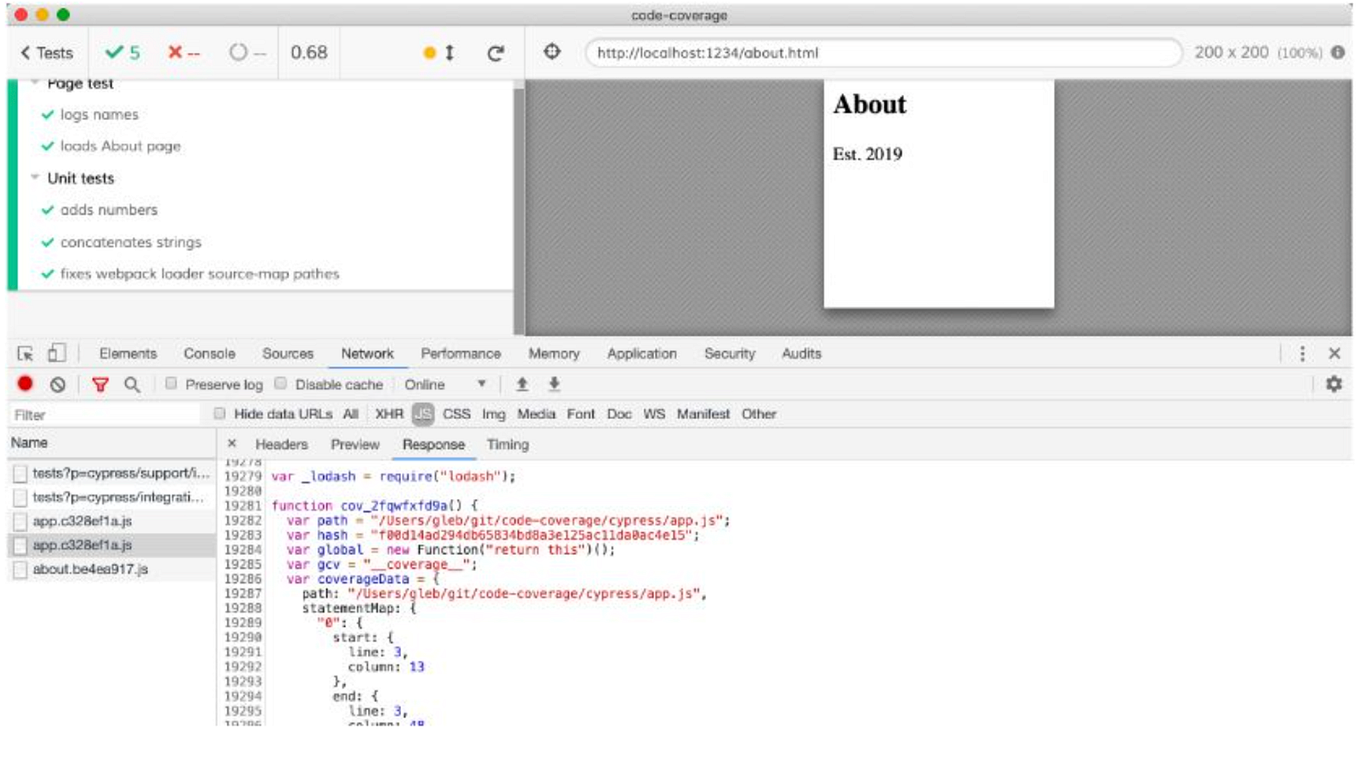The image size is (1358, 761).
Task: Check the Disable cache checkbox
Action: [x=281, y=384]
